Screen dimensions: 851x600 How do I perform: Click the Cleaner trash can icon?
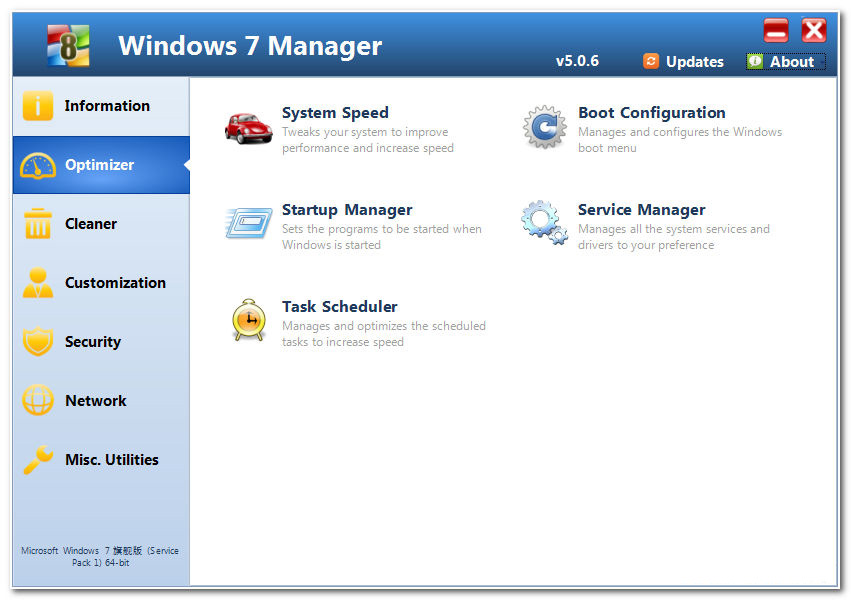[x=37, y=224]
